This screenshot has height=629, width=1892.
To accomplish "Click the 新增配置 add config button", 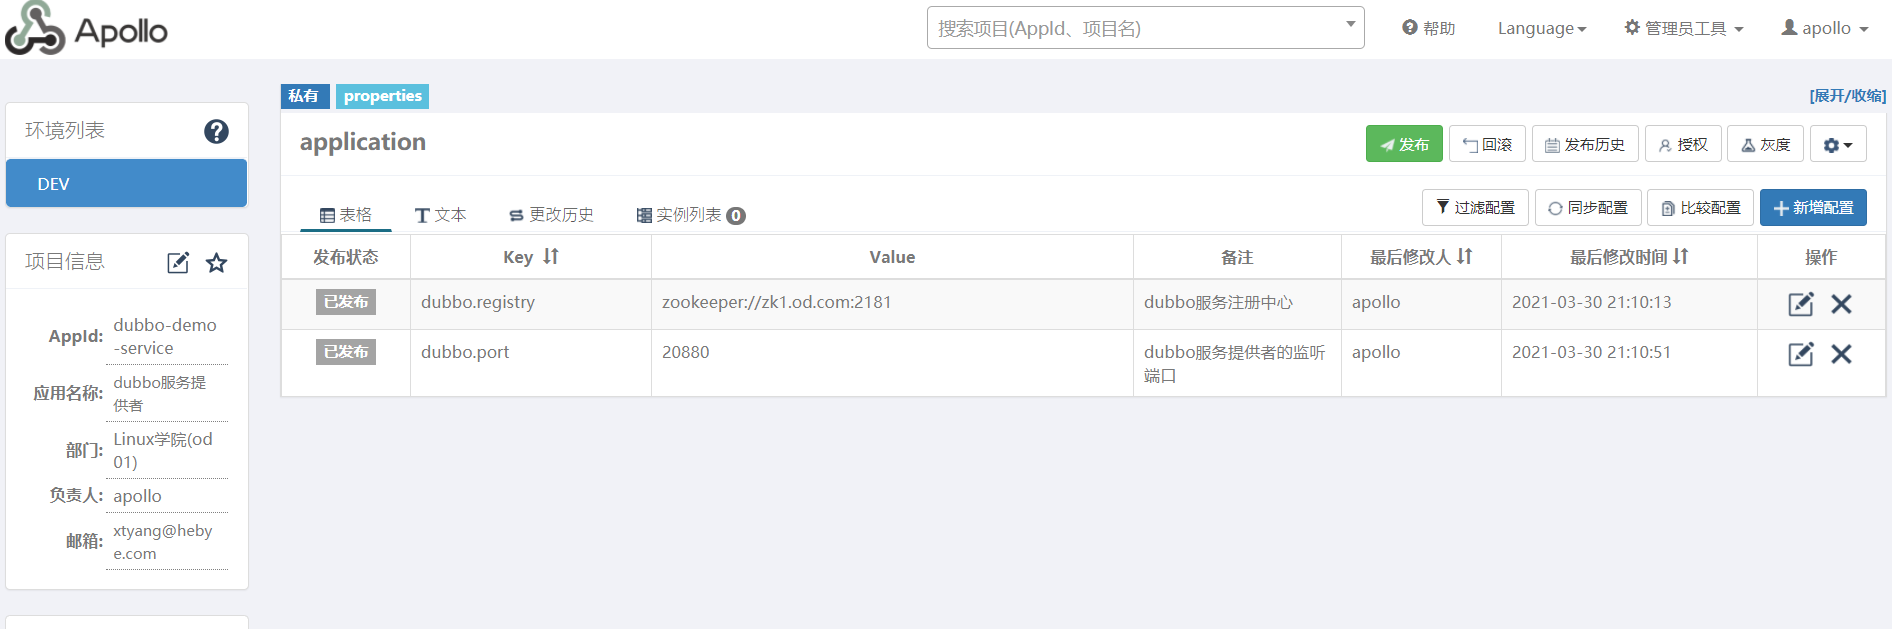I will [1813, 207].
